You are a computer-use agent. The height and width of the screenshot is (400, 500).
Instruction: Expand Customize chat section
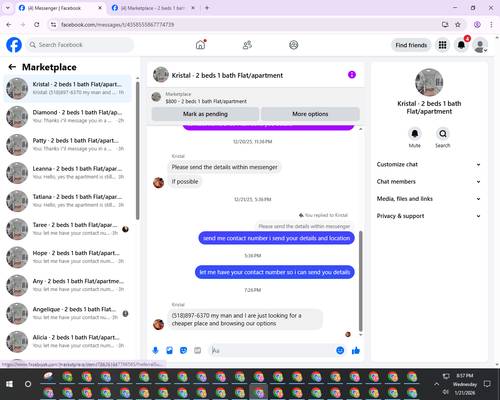429,164
